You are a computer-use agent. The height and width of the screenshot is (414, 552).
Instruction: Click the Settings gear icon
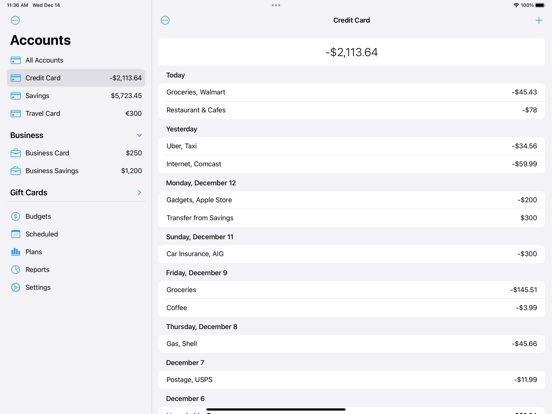[15, 287]
